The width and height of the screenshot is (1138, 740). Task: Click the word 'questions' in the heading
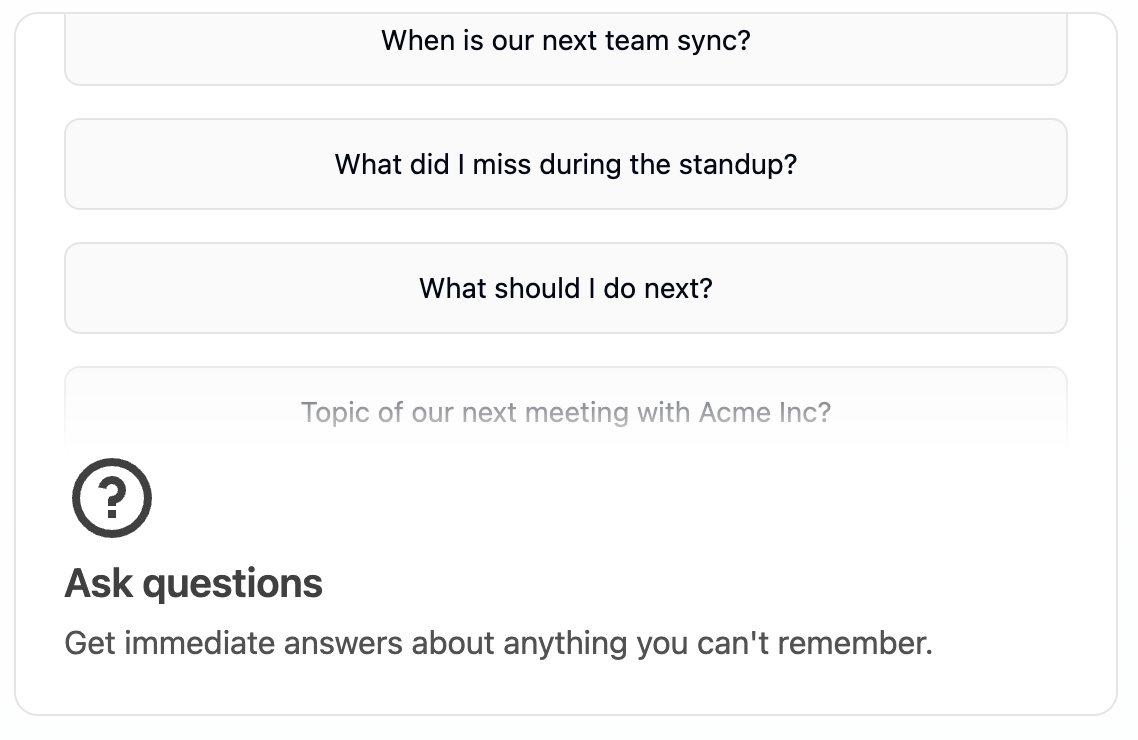[232, 585]
